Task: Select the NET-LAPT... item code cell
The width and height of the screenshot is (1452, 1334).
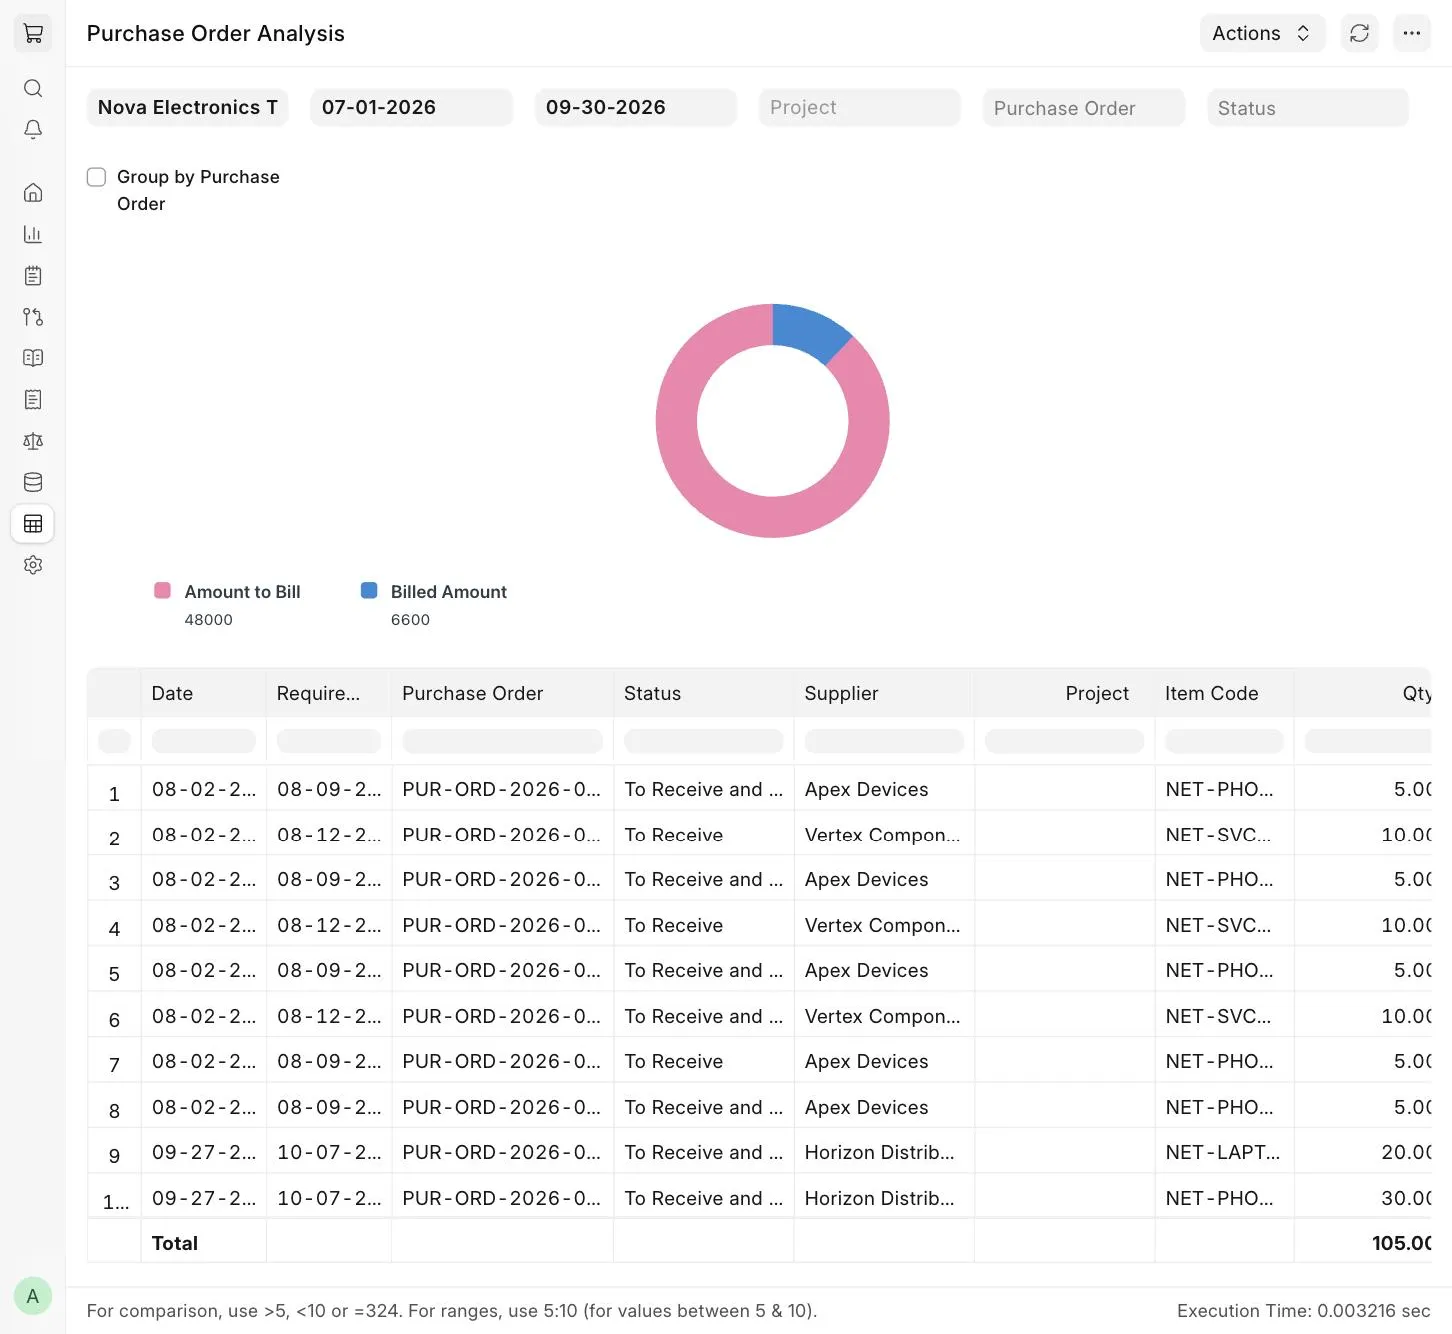Action: point(1225,1152)
